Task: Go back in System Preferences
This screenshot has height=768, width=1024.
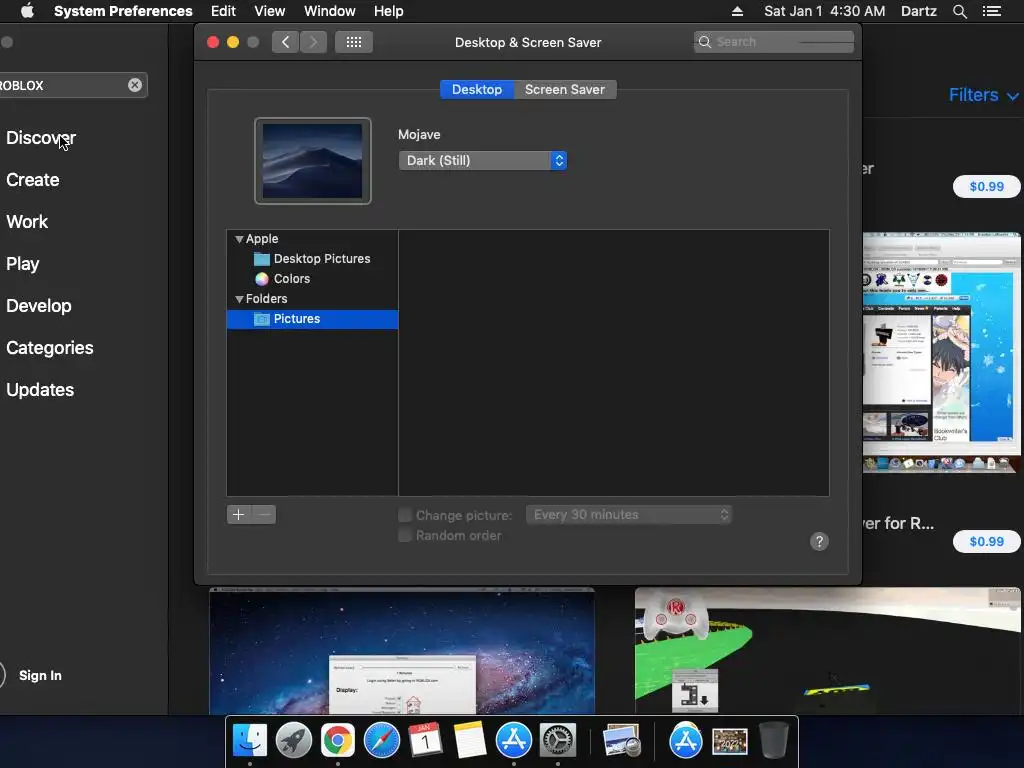Action: (x=285, y=42)
